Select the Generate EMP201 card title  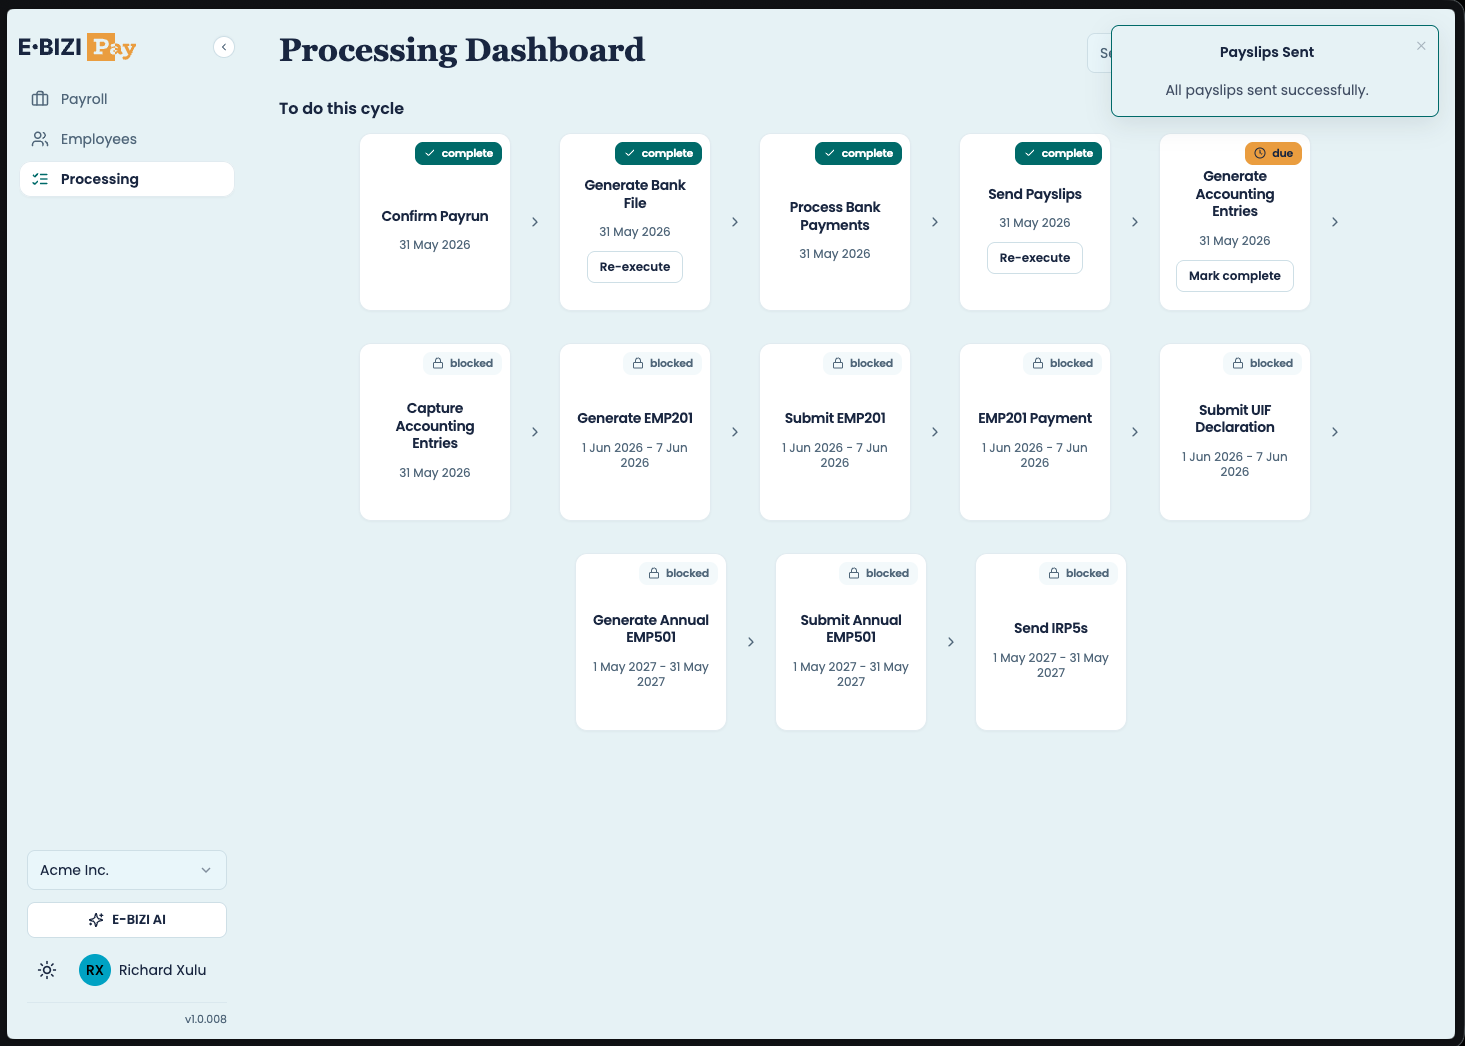coord(635,418)
